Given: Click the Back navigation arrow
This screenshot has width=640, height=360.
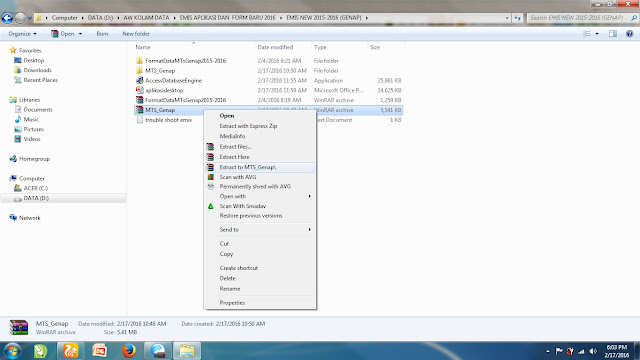Looking at the screenshot, I should [7, 18].
